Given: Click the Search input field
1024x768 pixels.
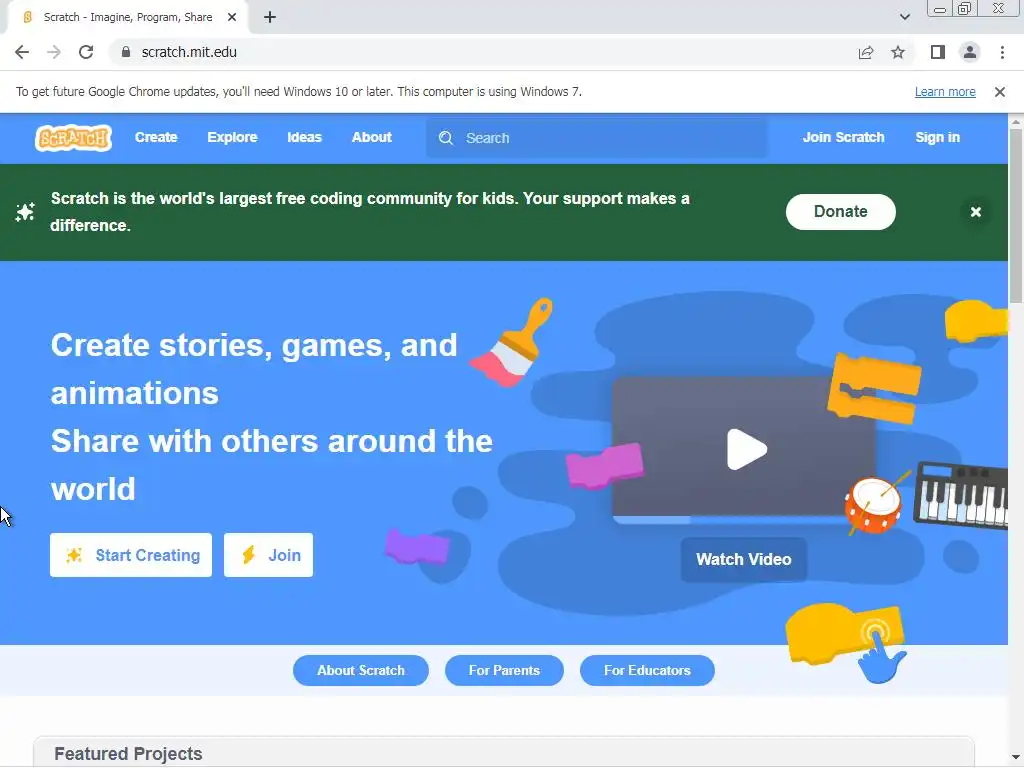Looking at the screenshot, I should pyautogui.click(x=597, y=138).
